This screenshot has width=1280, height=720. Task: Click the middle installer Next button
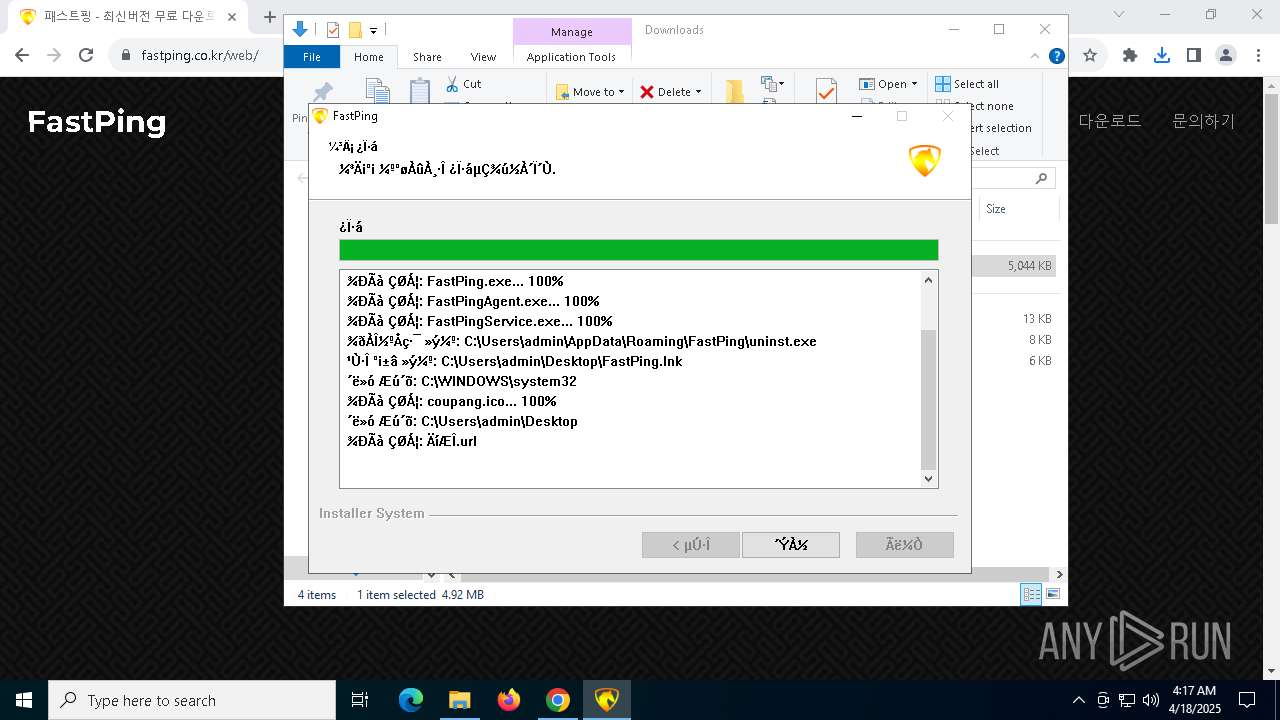(790, 545)
